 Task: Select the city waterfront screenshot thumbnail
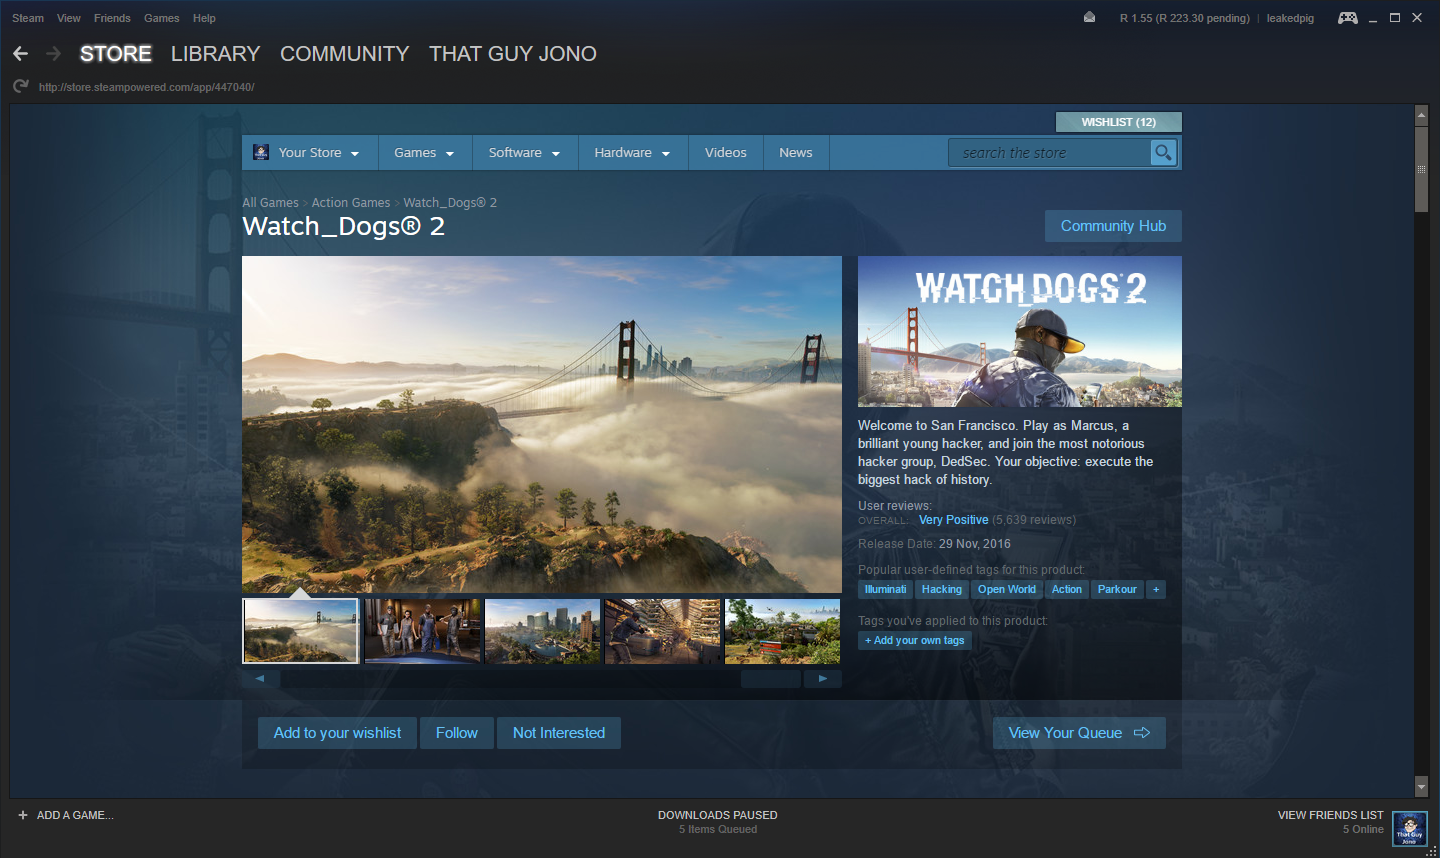tap(542, 631)
